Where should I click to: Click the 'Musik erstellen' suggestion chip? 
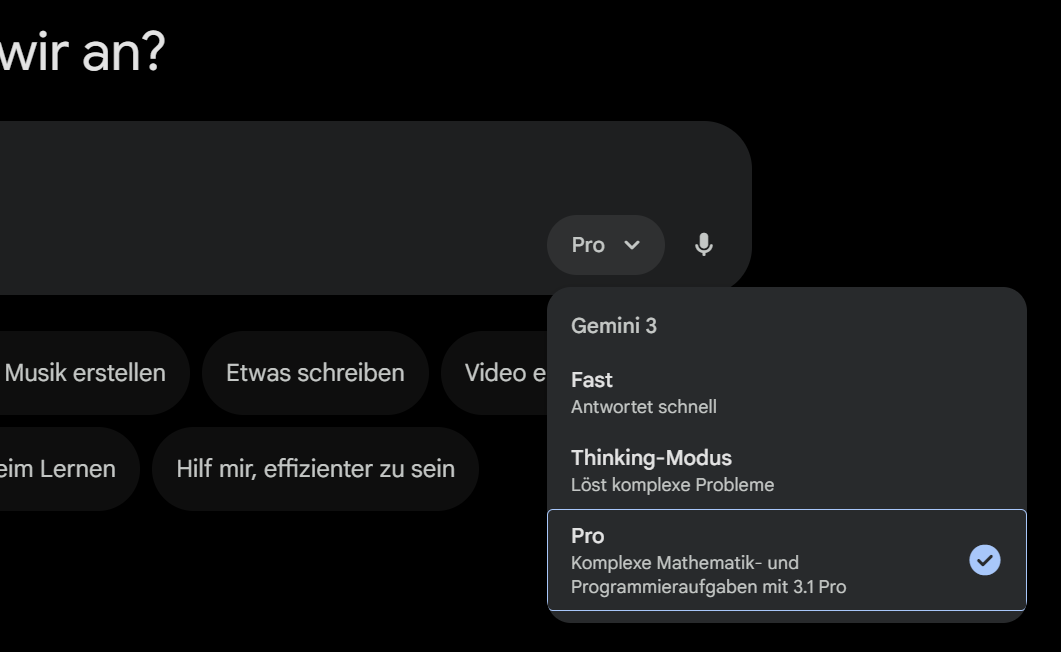point(84,372)
